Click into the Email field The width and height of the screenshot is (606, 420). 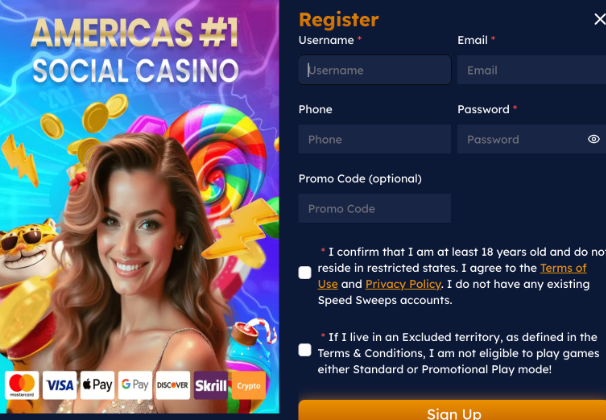531,70
